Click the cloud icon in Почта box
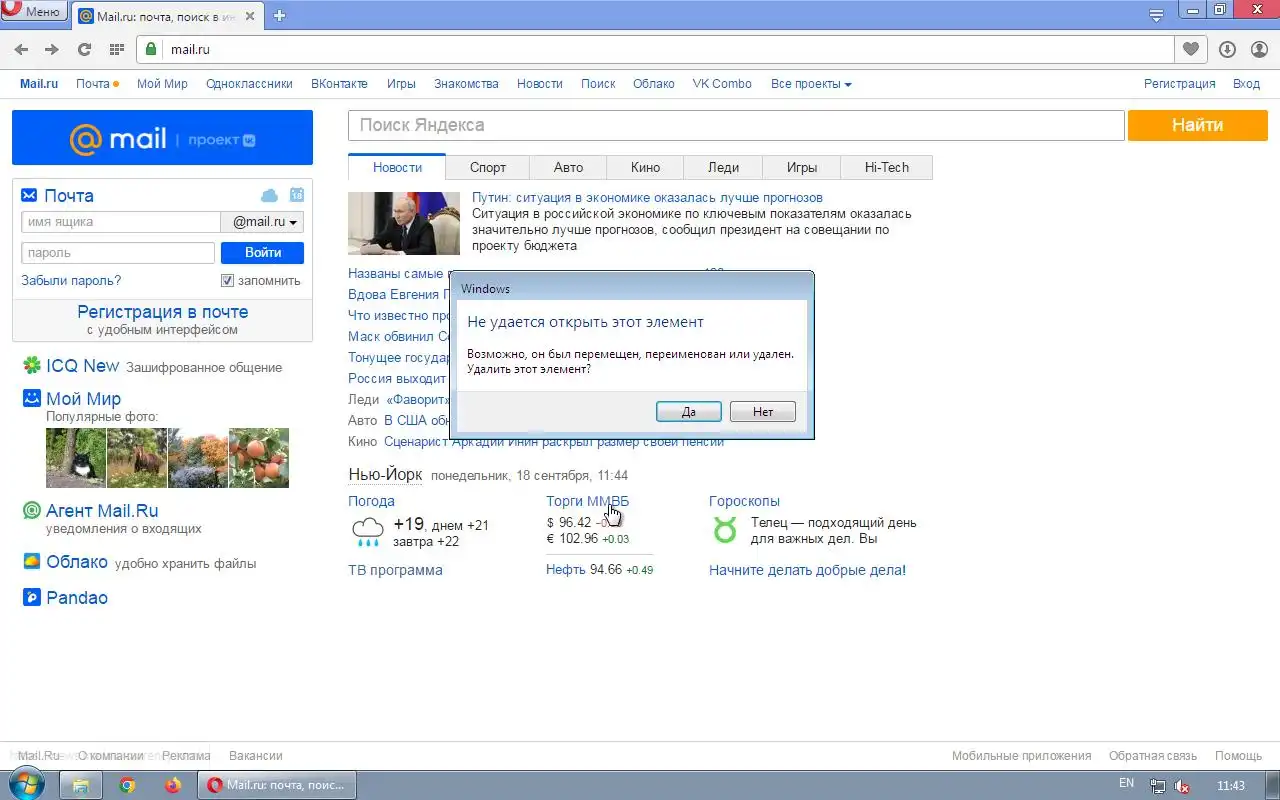Image resolution: width=1280 pixels, height=800 pixels. (x=269, y=195)
